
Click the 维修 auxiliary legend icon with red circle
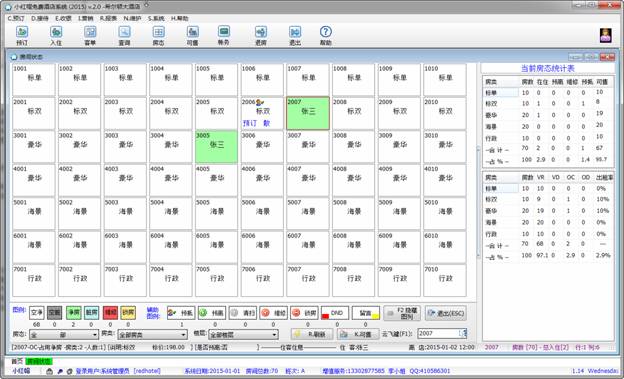(x=273, y=313)
